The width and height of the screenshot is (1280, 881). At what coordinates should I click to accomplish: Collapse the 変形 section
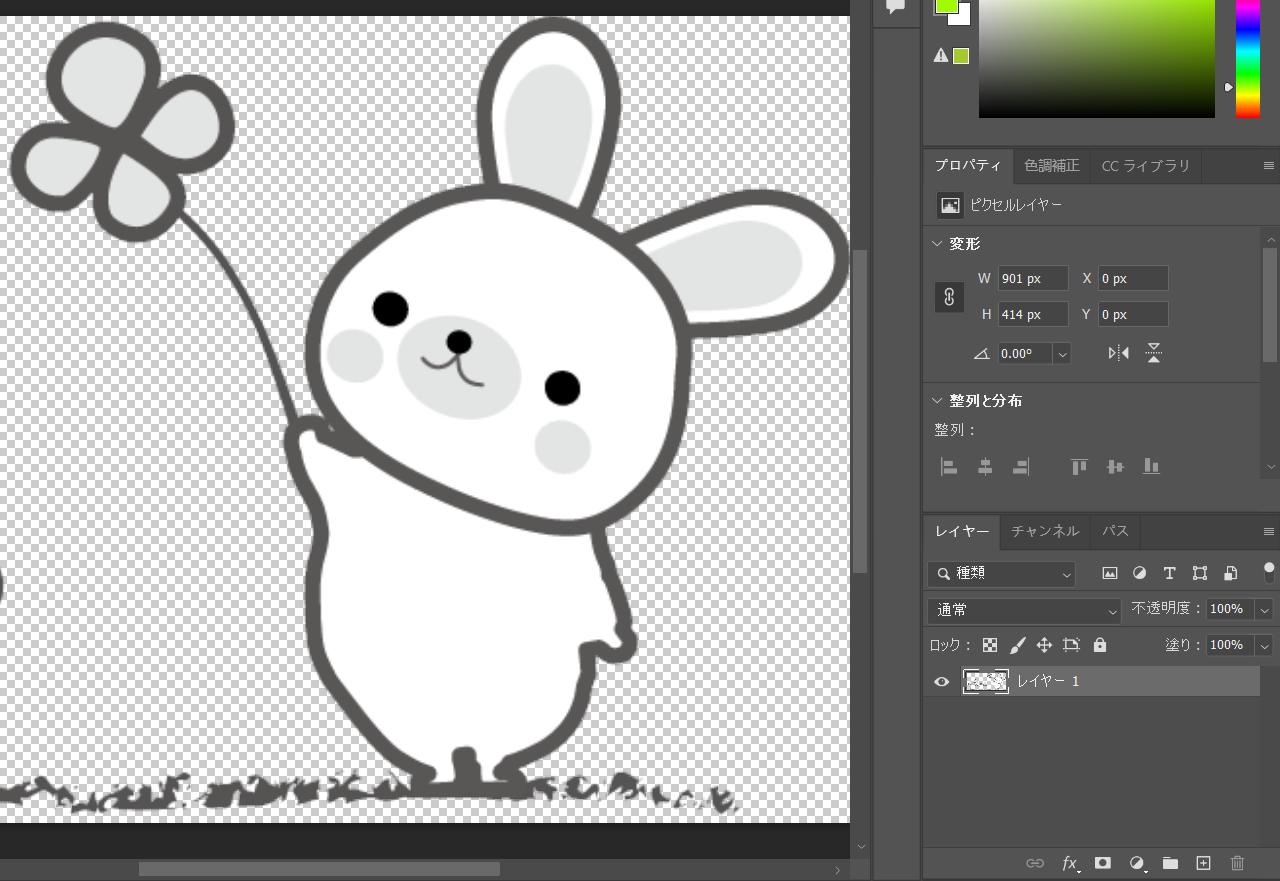(x=938, y=244)
